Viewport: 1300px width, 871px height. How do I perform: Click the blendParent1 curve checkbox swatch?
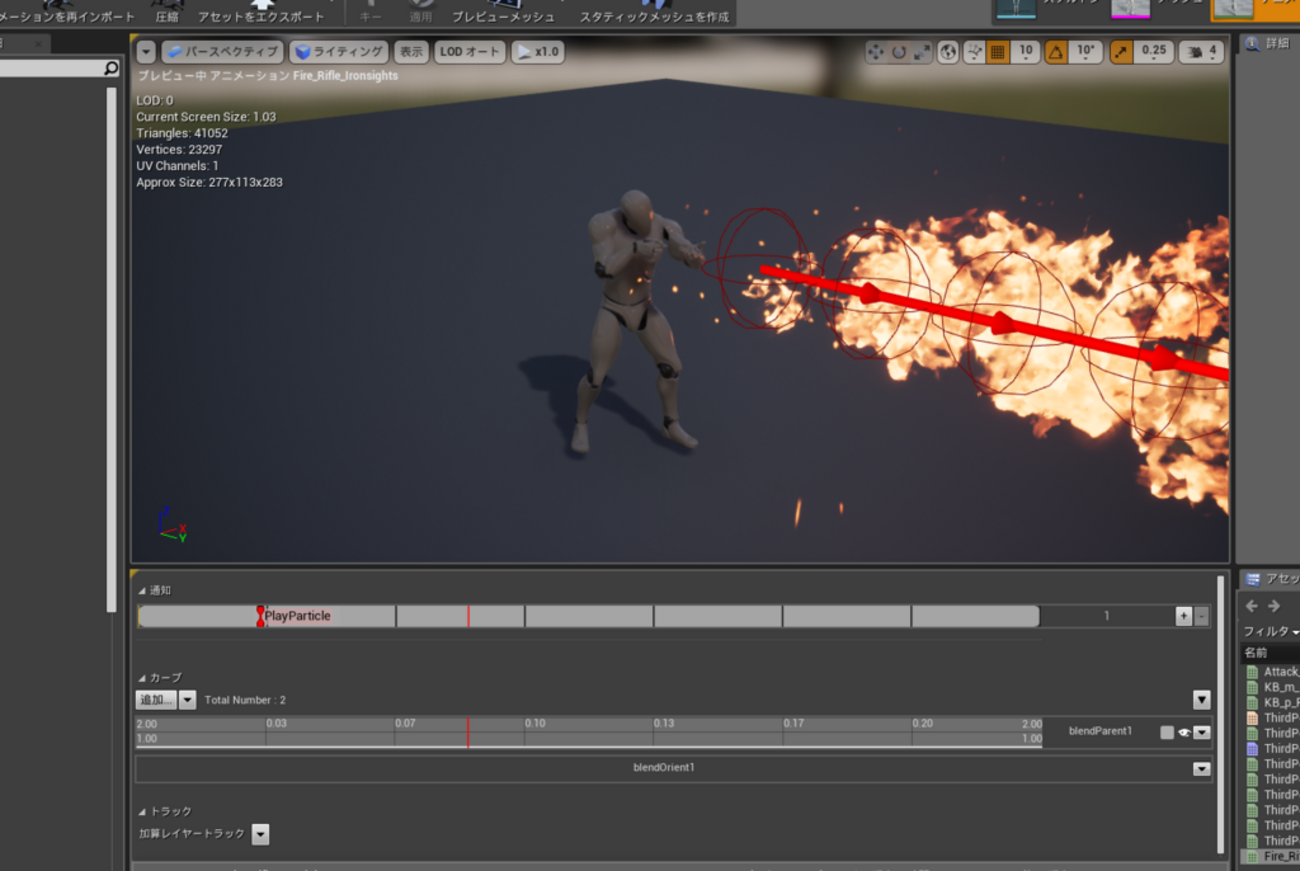1166,732
